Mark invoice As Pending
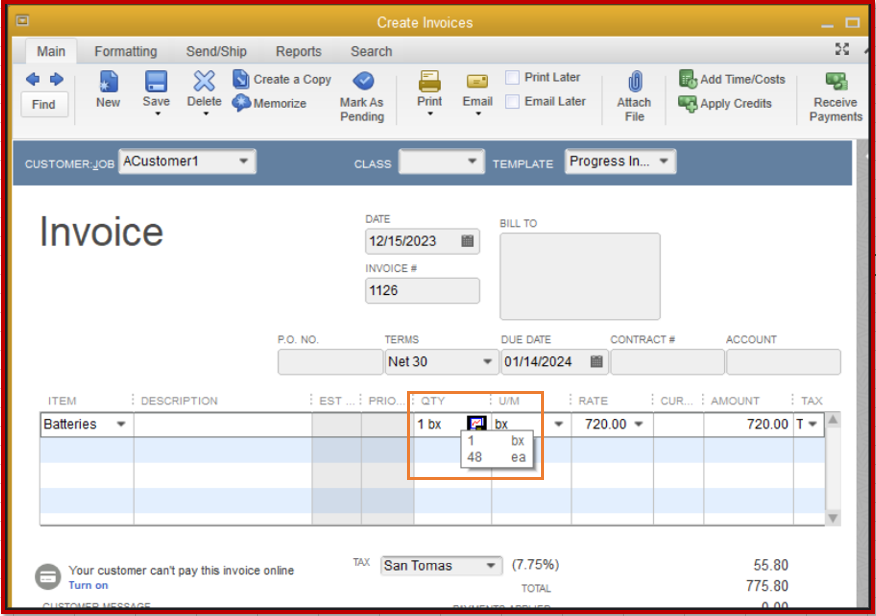876x616 pixels. click(362, 96)
